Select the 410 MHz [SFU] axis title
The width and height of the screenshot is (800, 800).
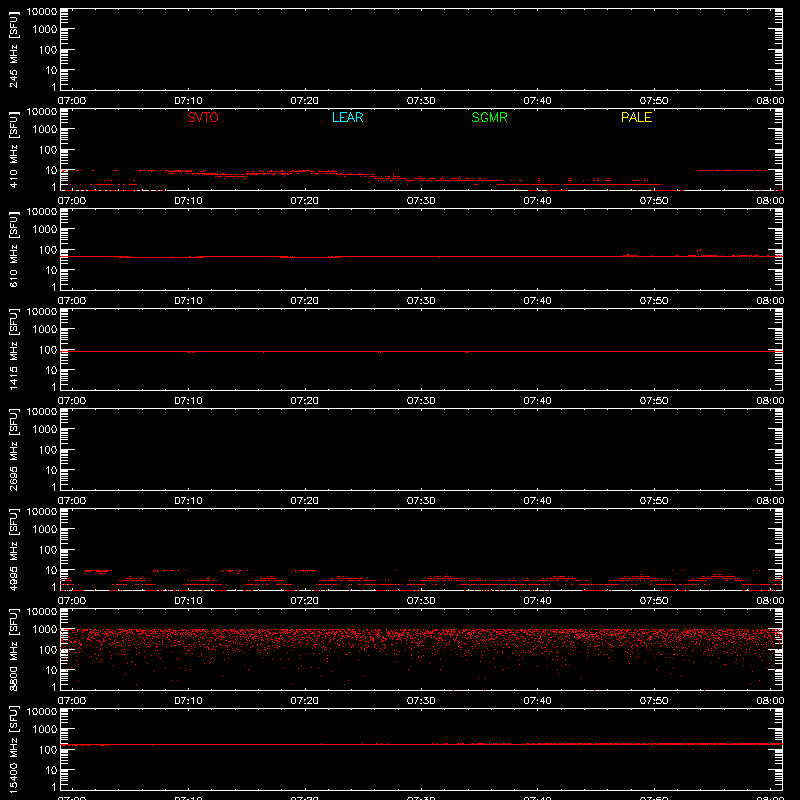coord(14,149)
